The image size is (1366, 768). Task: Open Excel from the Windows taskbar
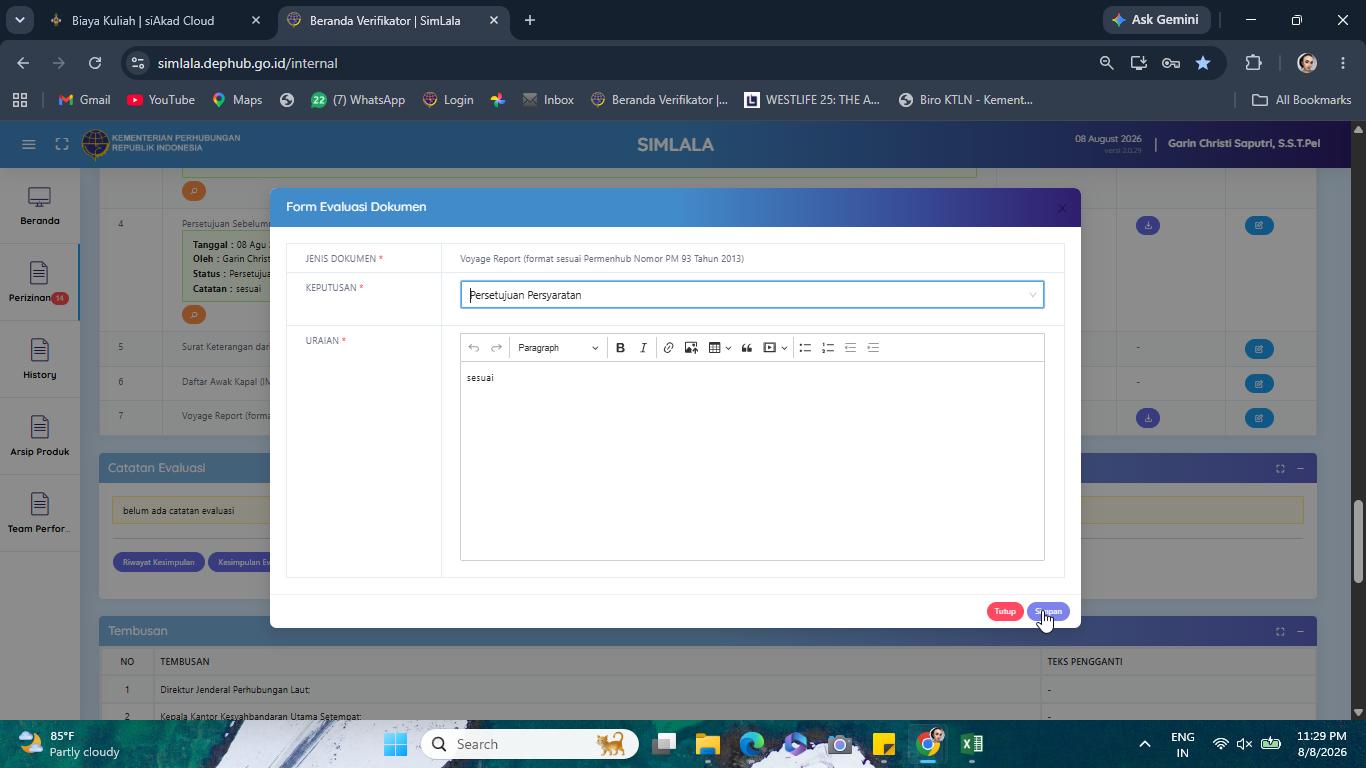972,744
